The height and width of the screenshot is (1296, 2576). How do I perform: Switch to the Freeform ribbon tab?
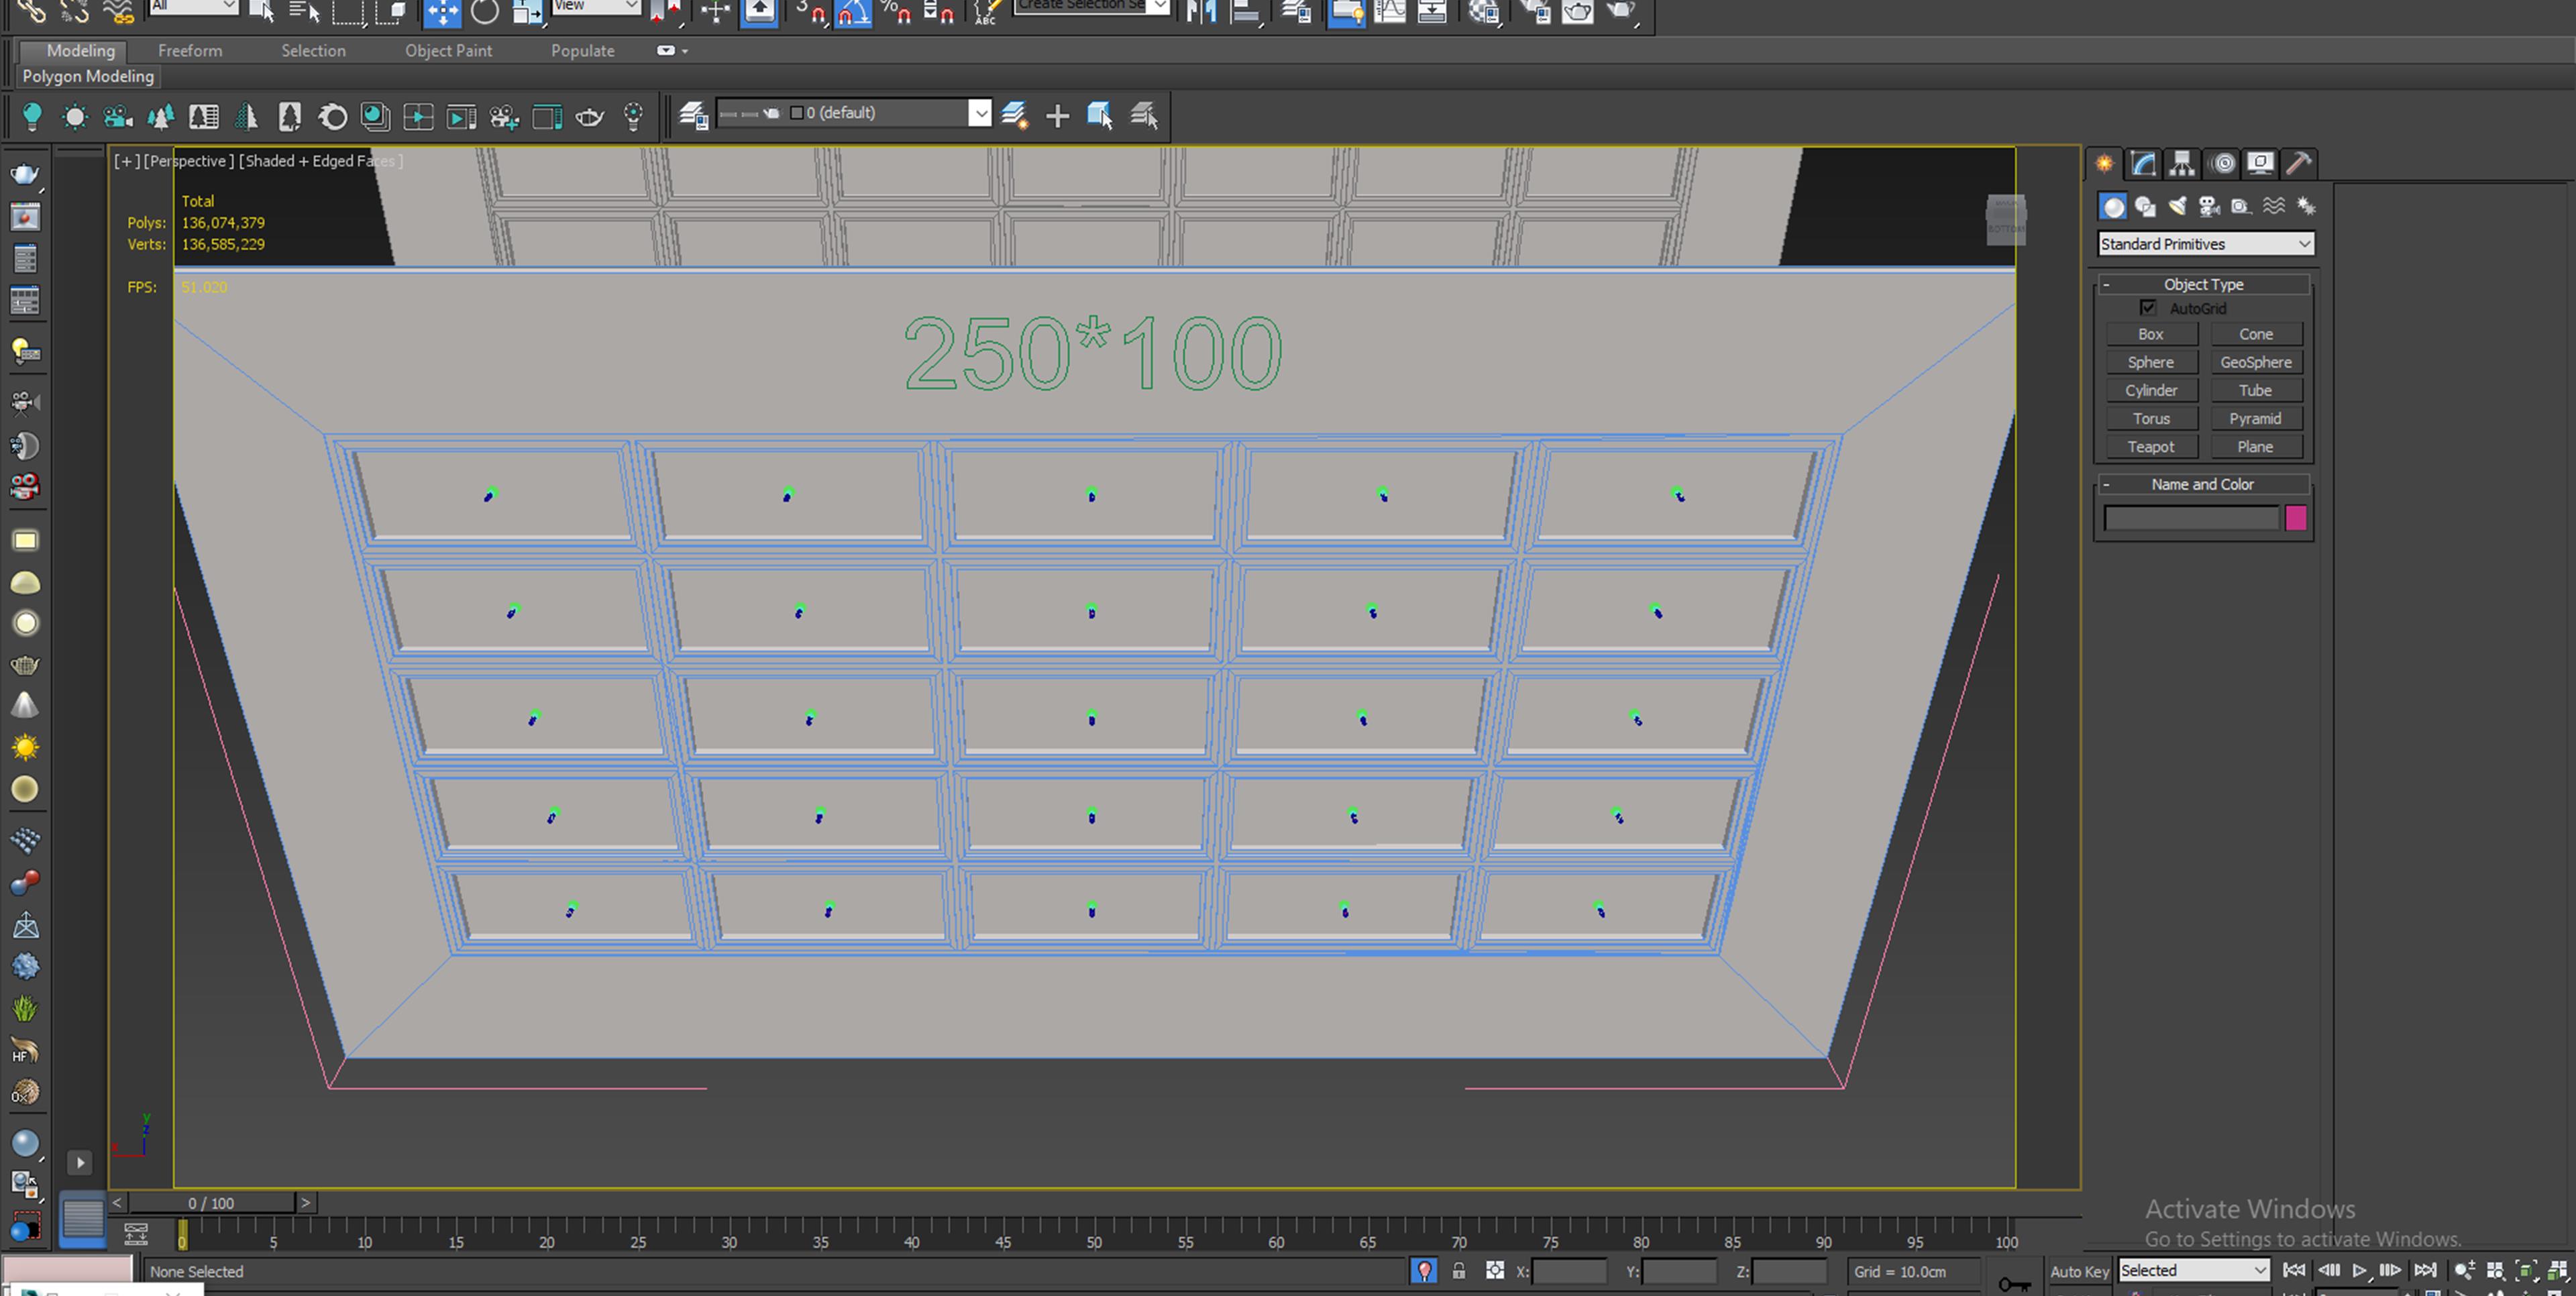tap(190, 50)
